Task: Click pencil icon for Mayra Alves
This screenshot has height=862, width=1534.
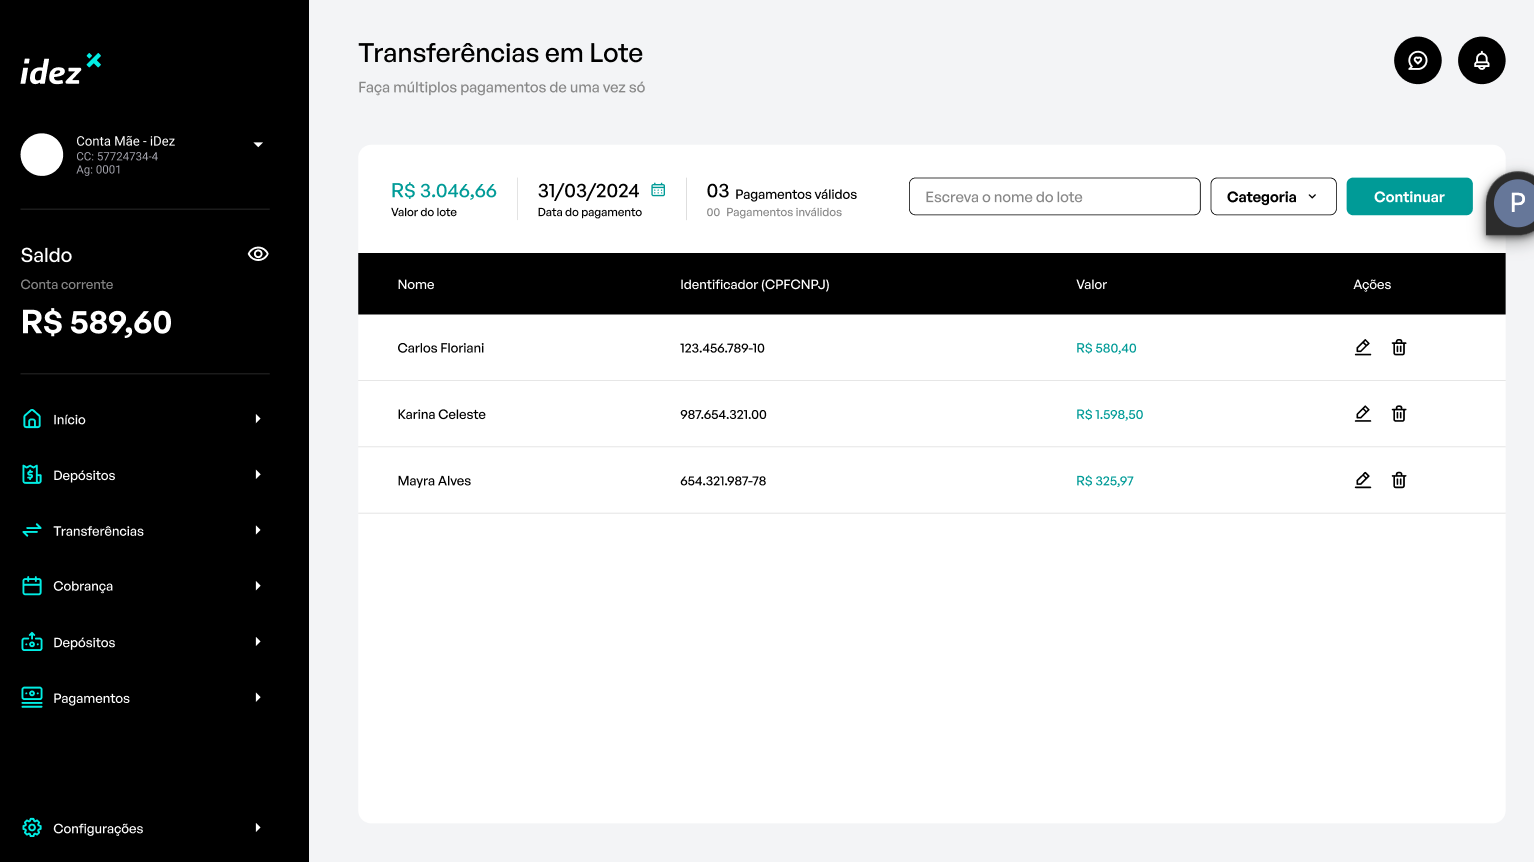Action: coord(1362,480)
